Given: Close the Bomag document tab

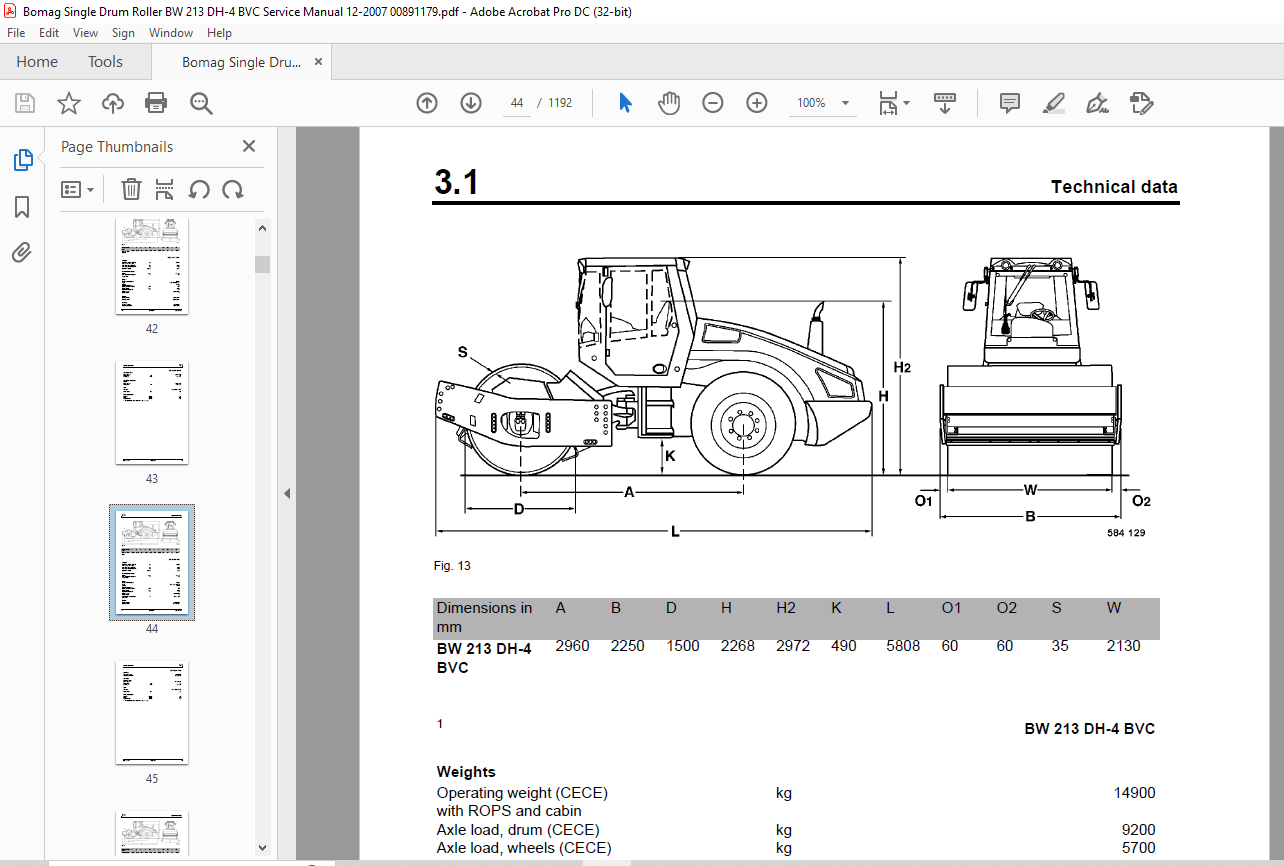Looking at the screenshot, I should pyautogui.click(x=319, y=62).
